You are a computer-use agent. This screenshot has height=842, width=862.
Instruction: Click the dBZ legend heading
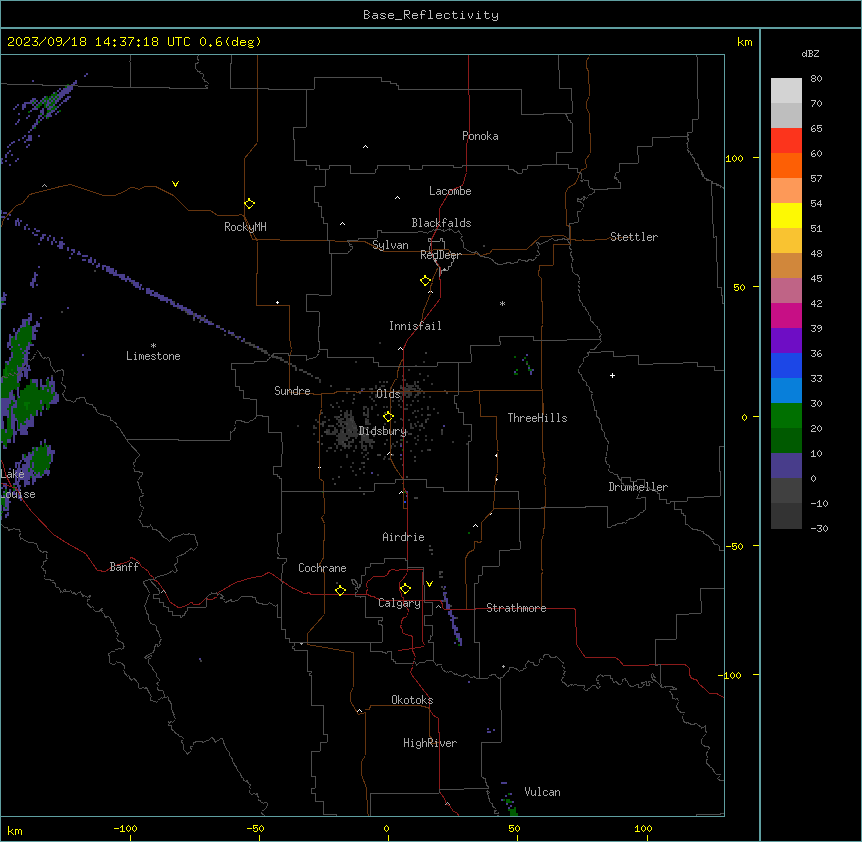(810, 54)
